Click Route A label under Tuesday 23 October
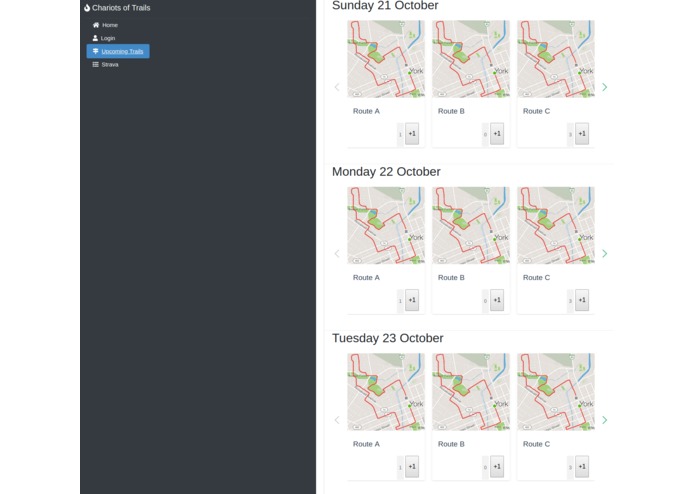695x494 pixels. pos(366,444)
